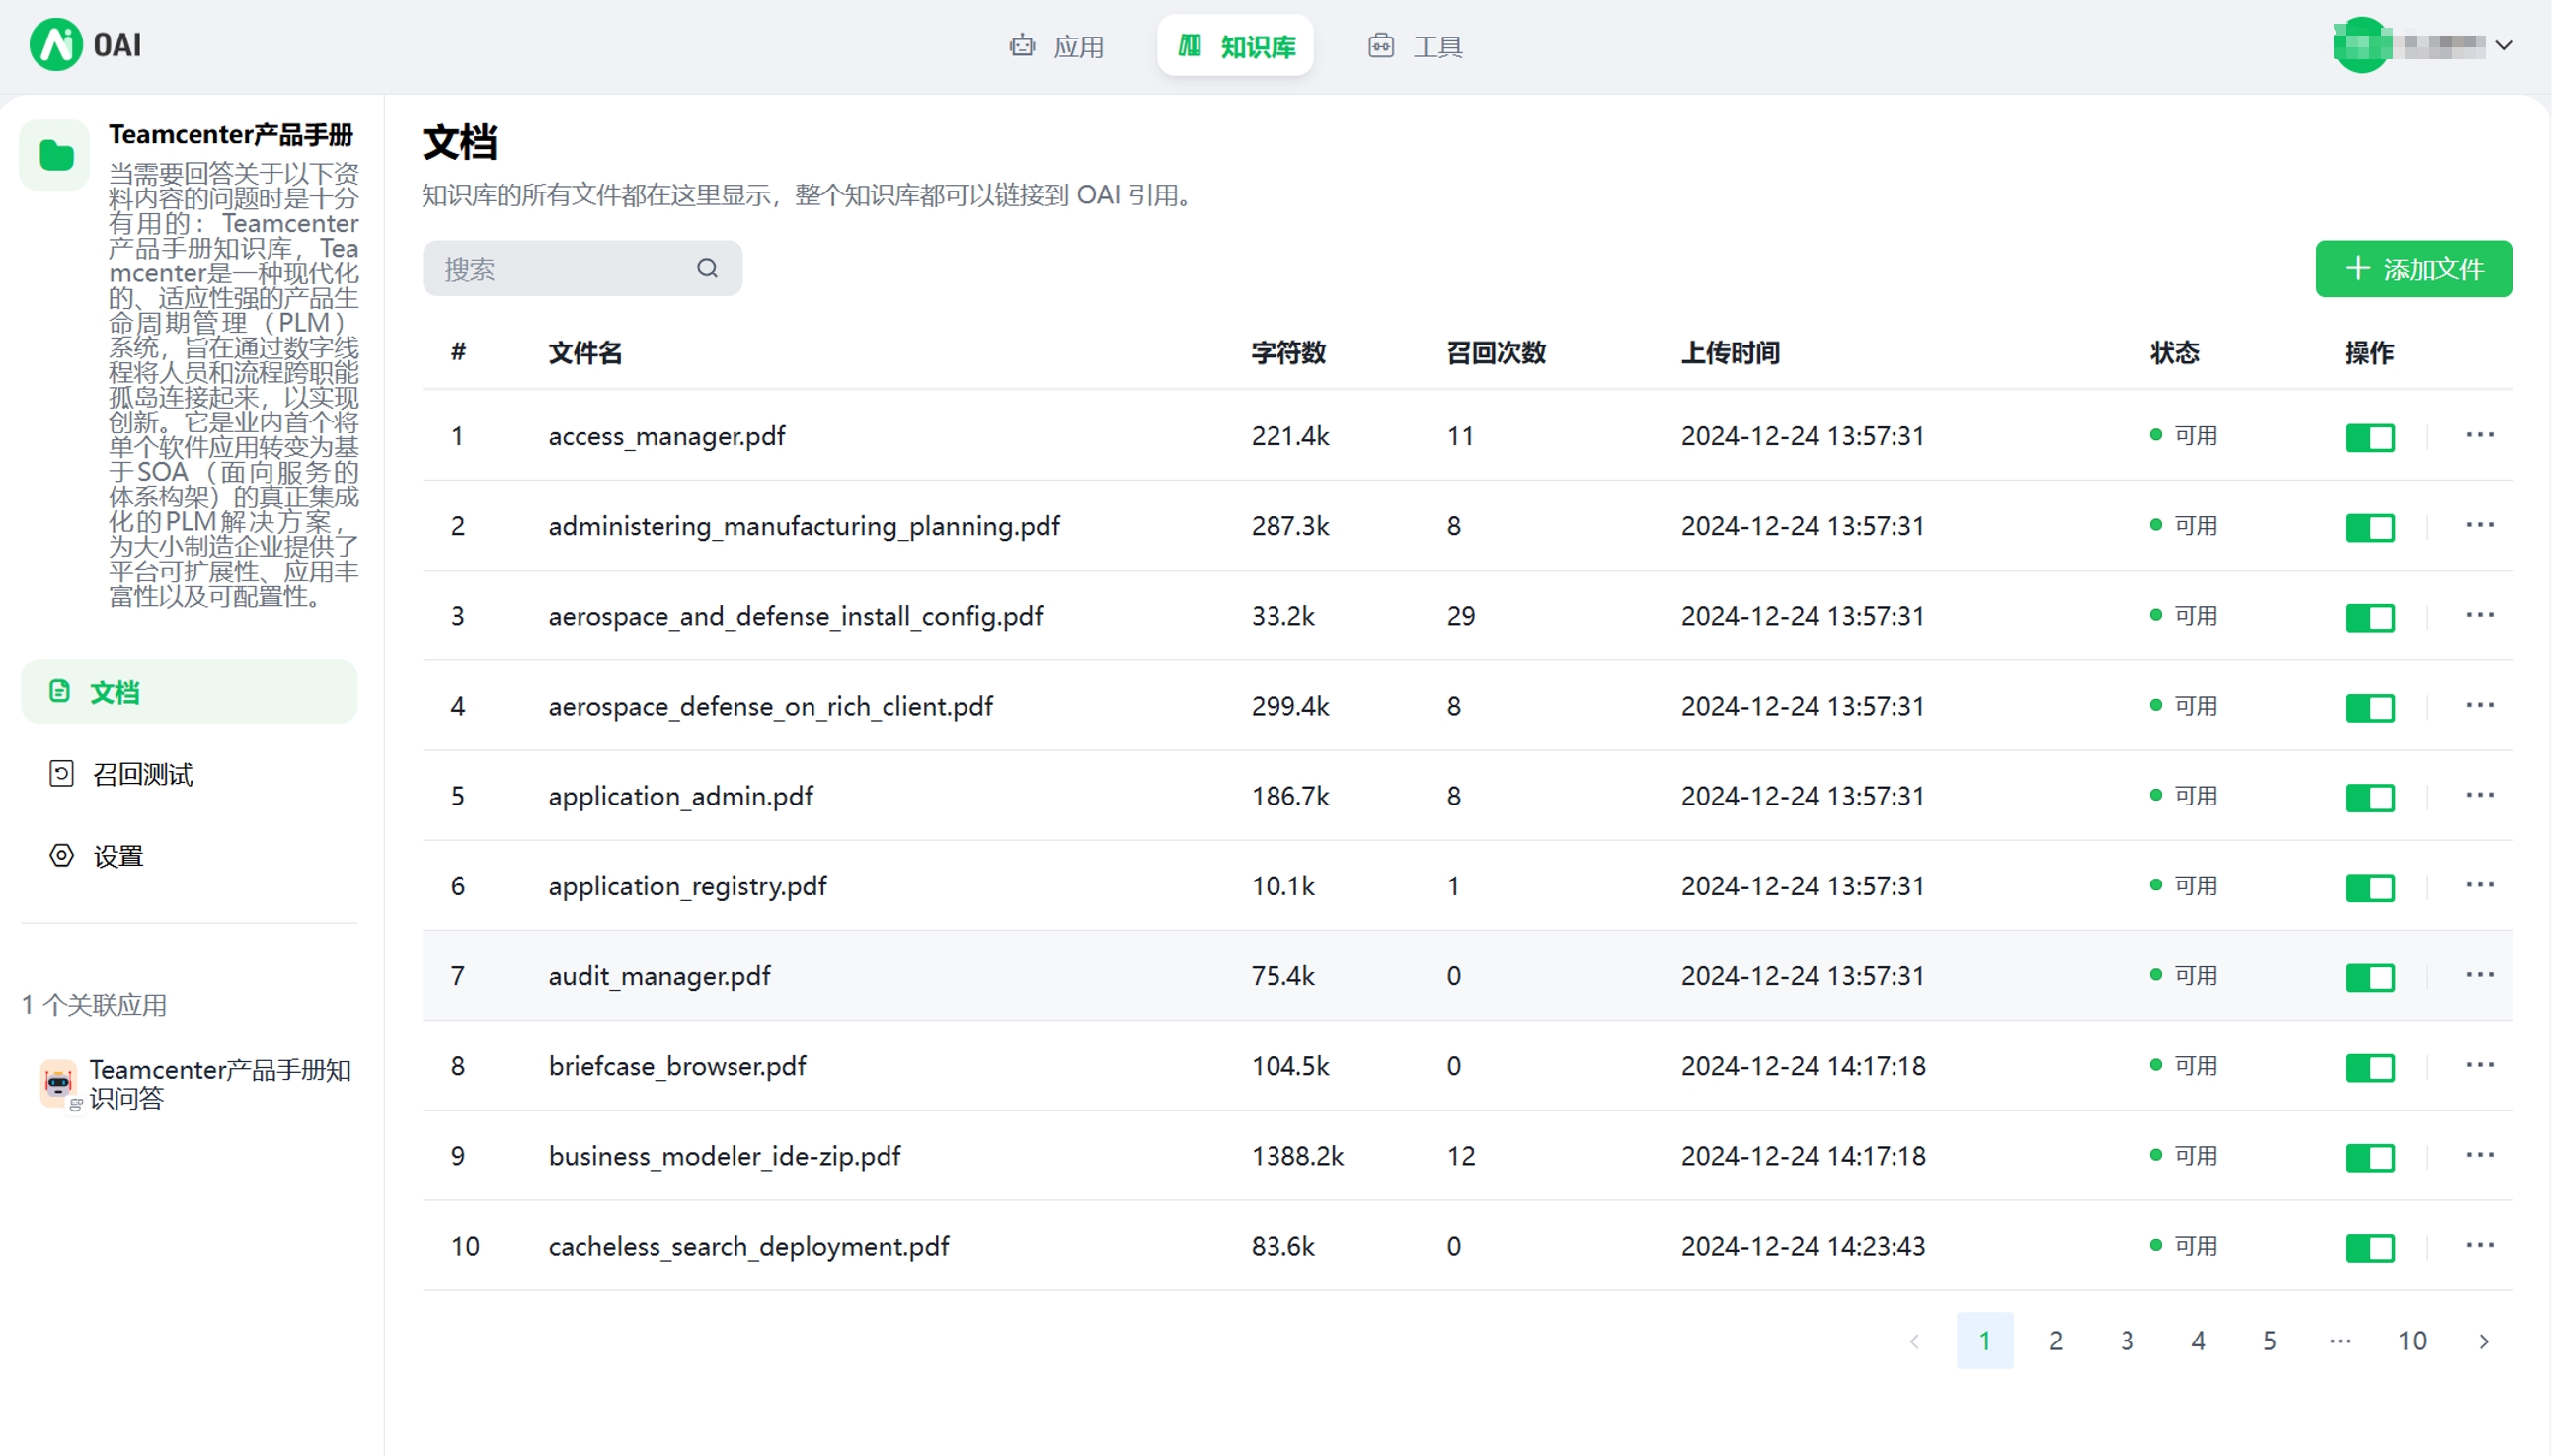Click the previous page arrow
Screen dimensions: 2552x1456
tap(1914, 1341)
